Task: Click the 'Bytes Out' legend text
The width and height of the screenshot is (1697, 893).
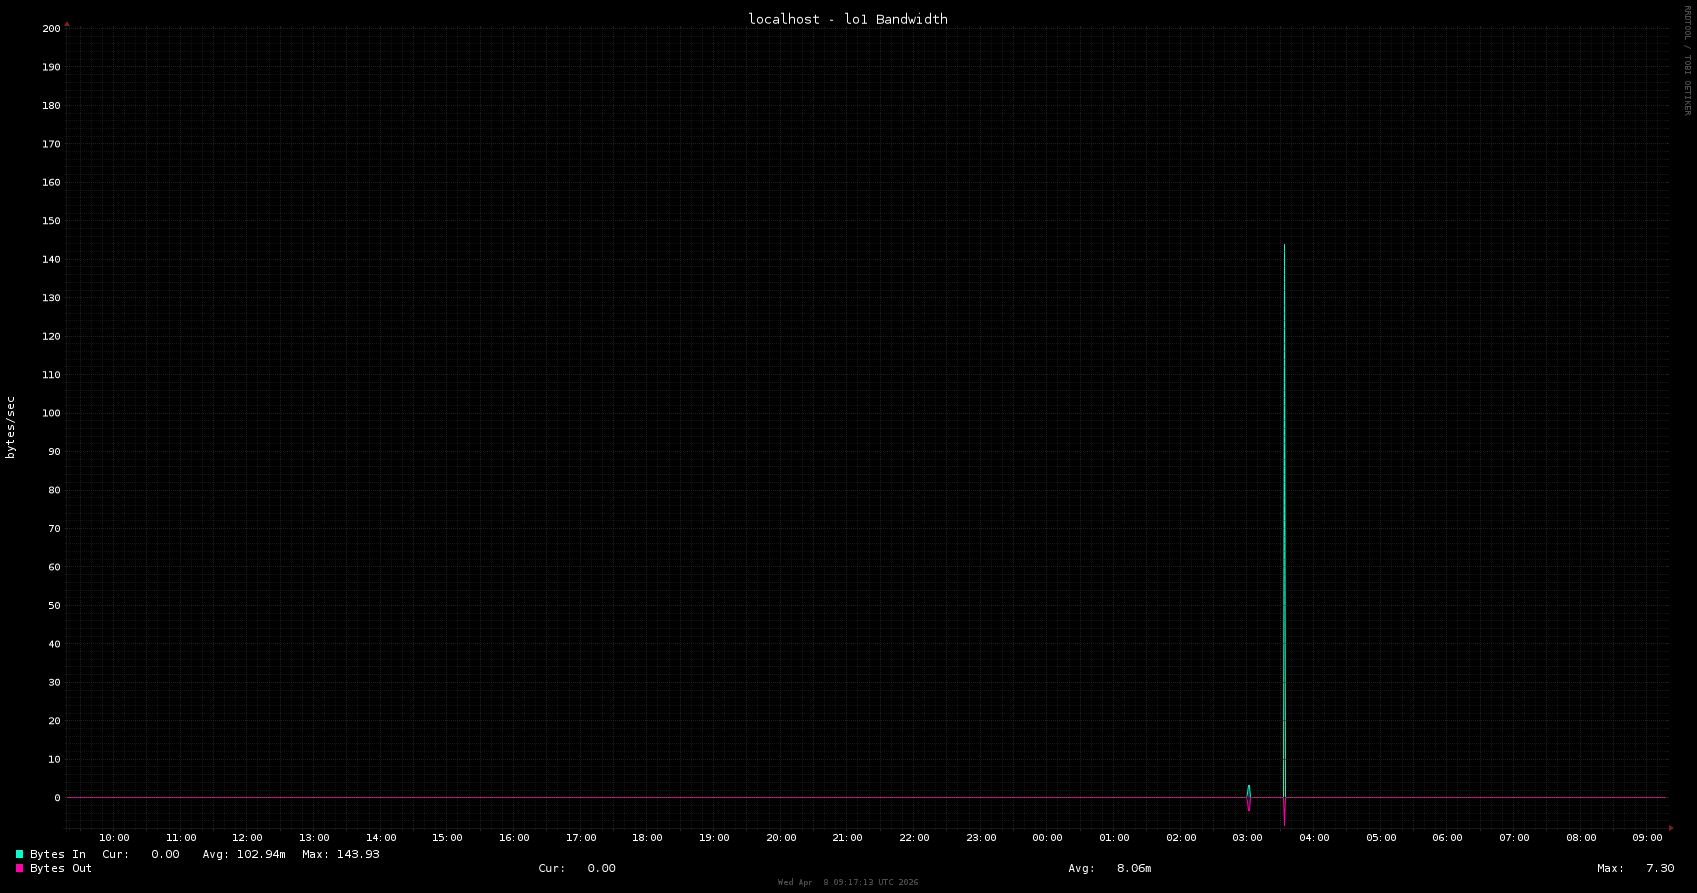Action: (x=61, y=868)
